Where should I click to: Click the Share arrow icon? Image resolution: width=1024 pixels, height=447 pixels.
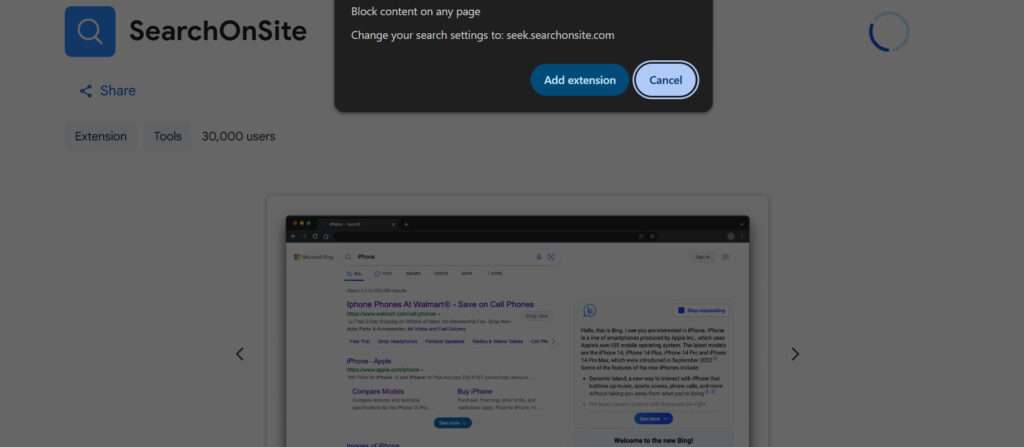86,91
